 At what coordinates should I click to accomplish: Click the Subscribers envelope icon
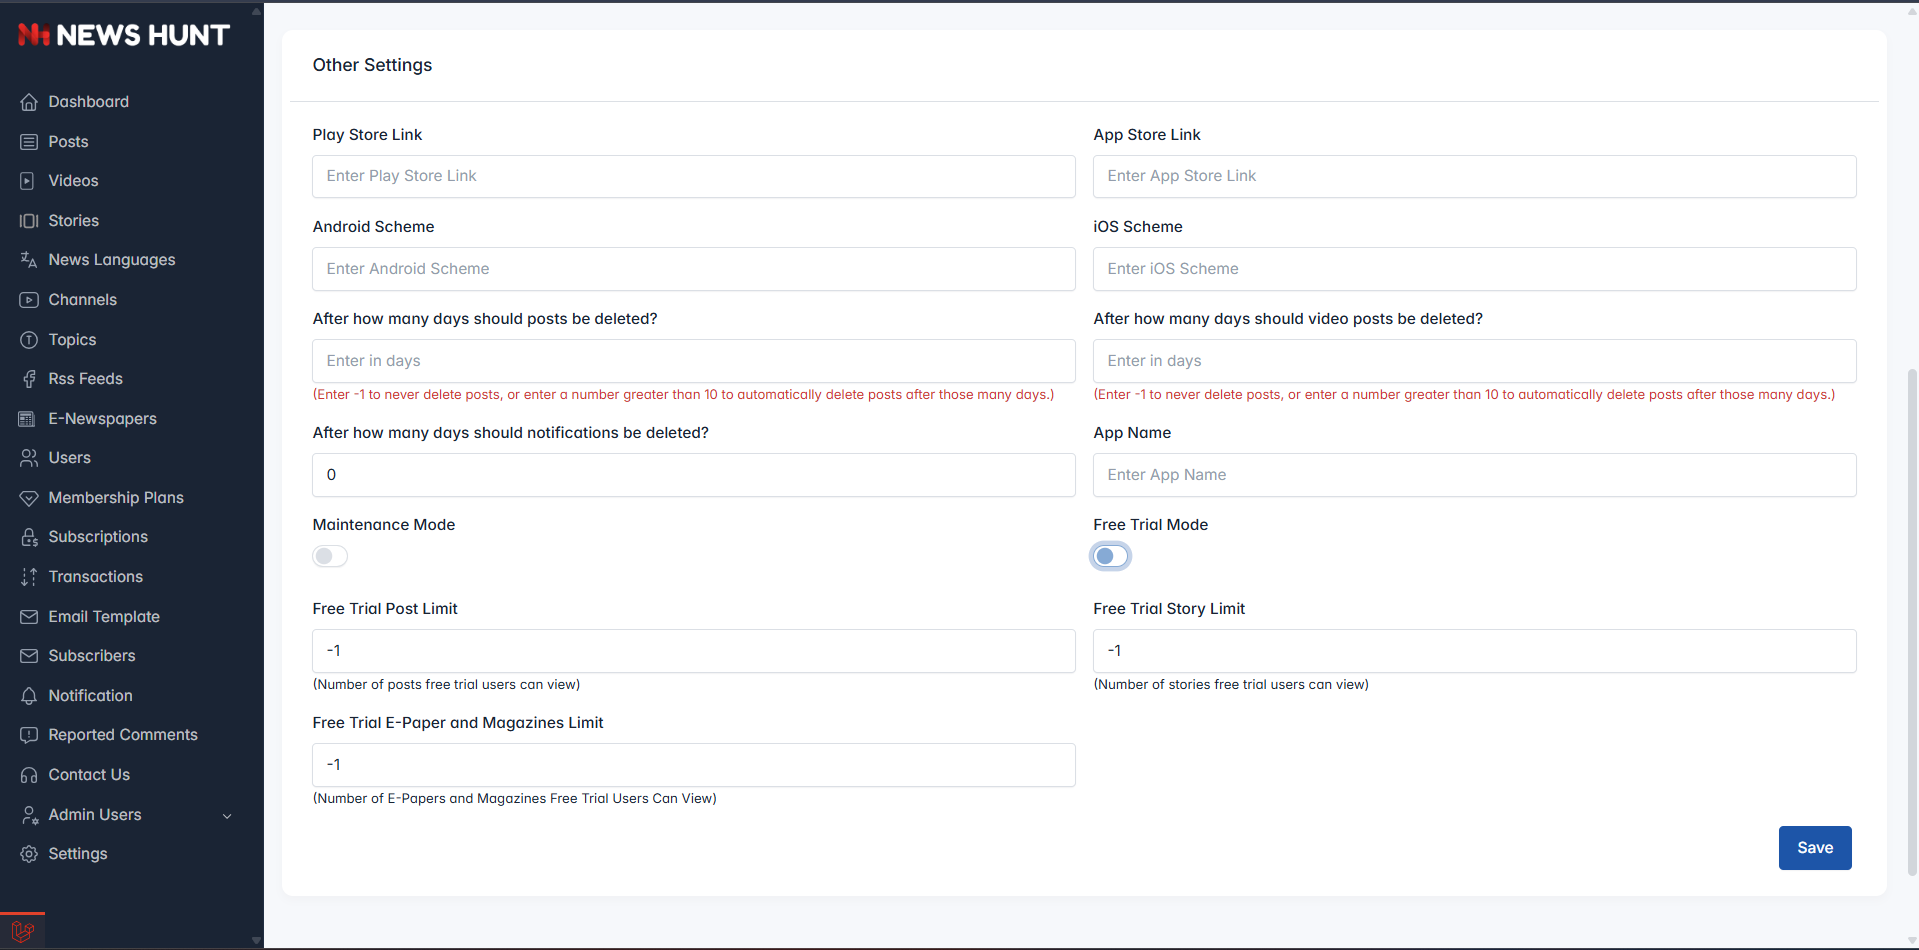pyautogui.click(x=29, y=656)
